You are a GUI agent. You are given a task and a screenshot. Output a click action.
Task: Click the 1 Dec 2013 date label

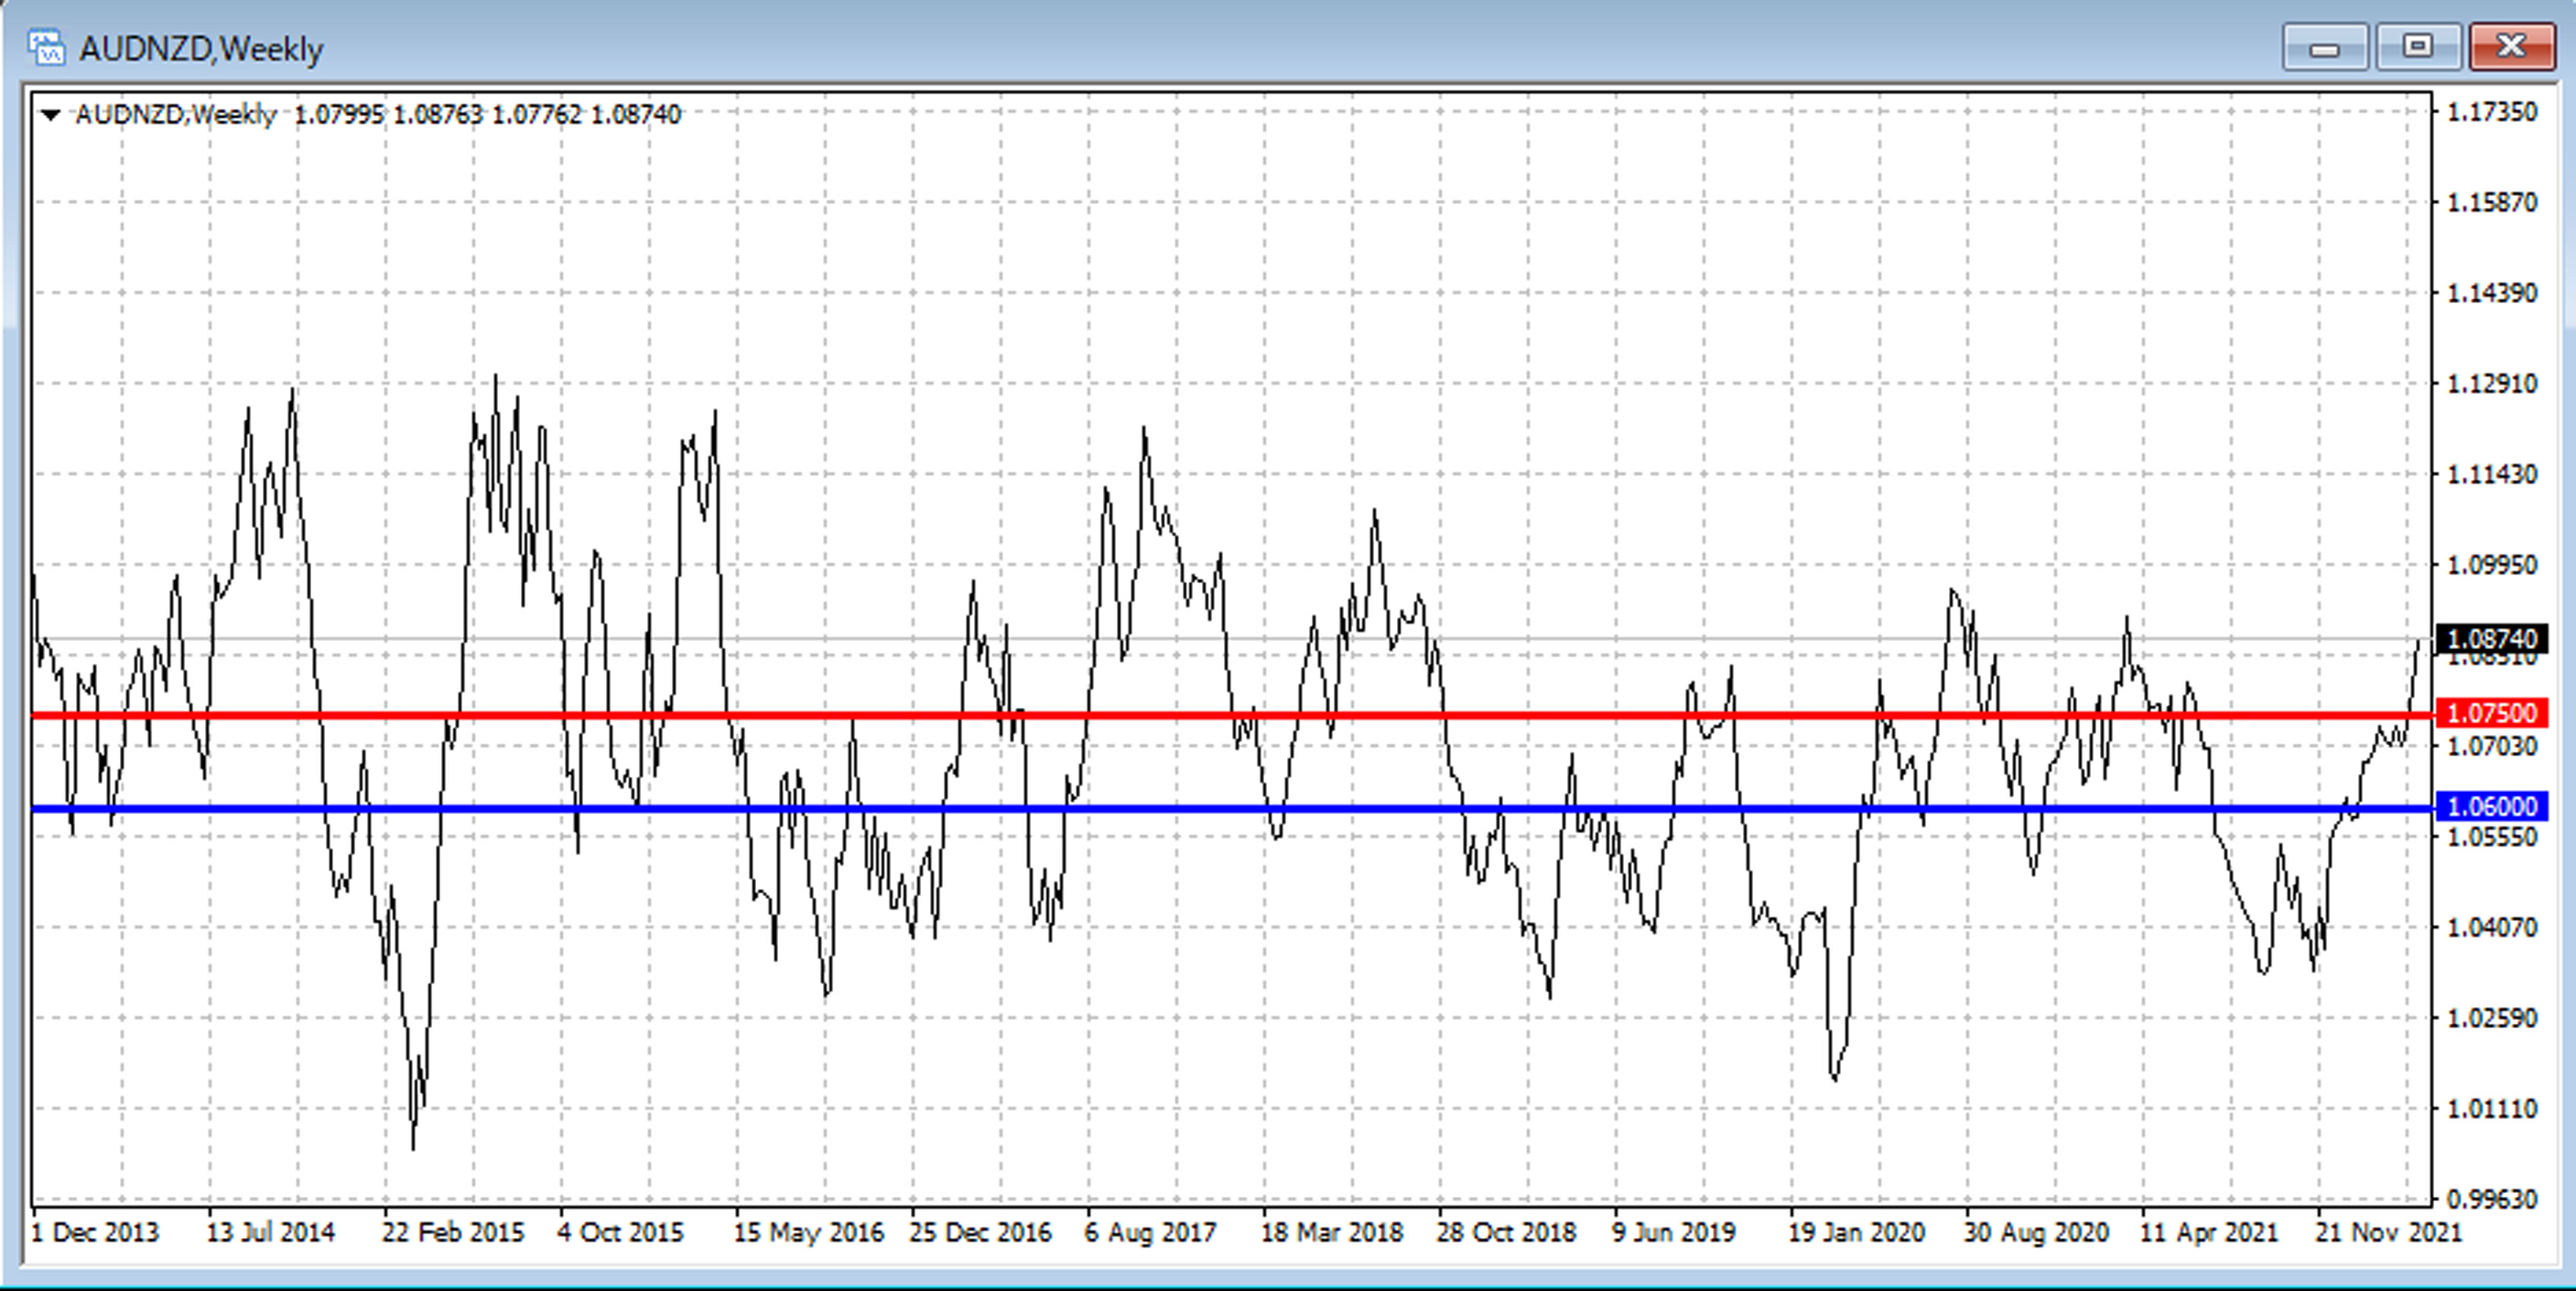[95, 1232]
